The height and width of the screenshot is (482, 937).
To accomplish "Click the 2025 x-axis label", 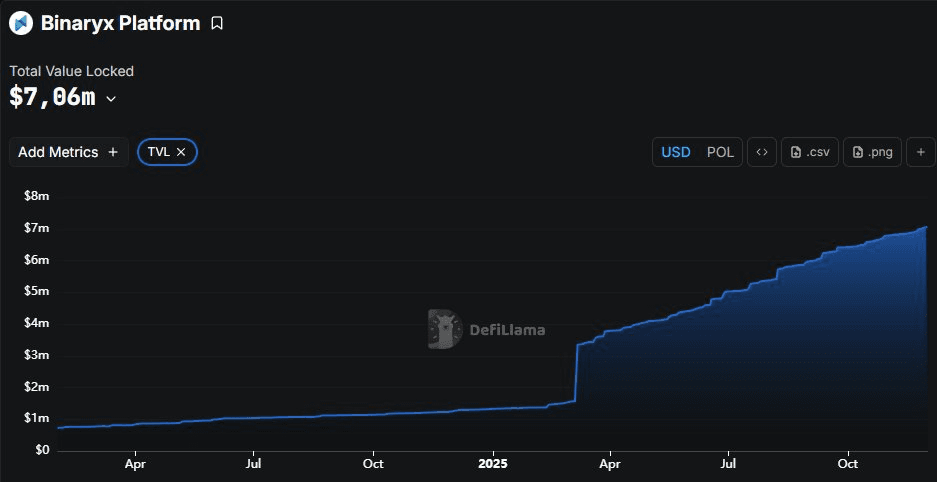I will pos(493,463).
